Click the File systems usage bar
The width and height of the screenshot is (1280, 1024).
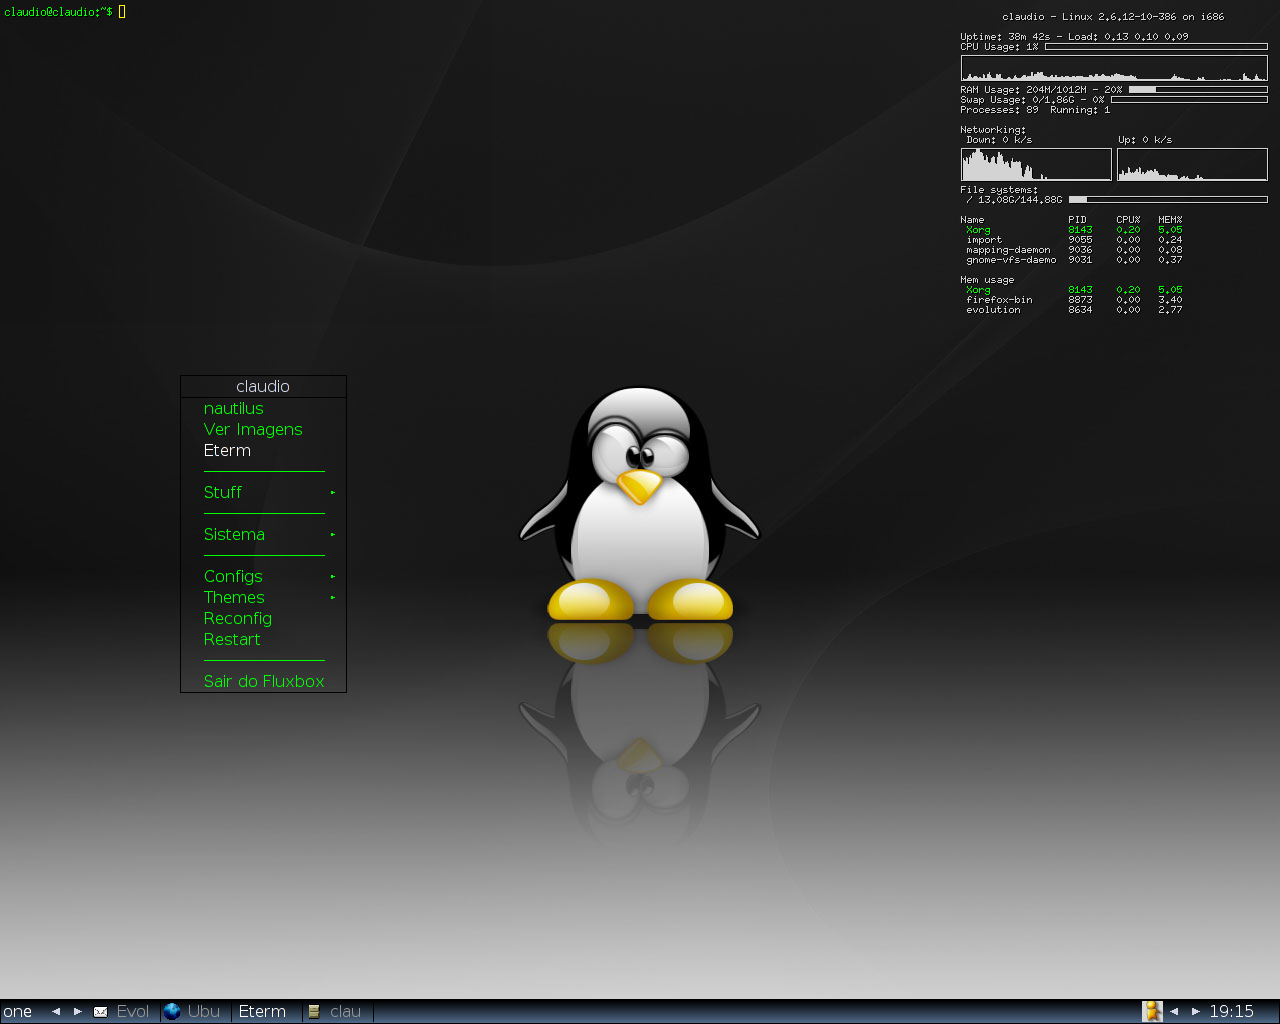click(1168, 199)
